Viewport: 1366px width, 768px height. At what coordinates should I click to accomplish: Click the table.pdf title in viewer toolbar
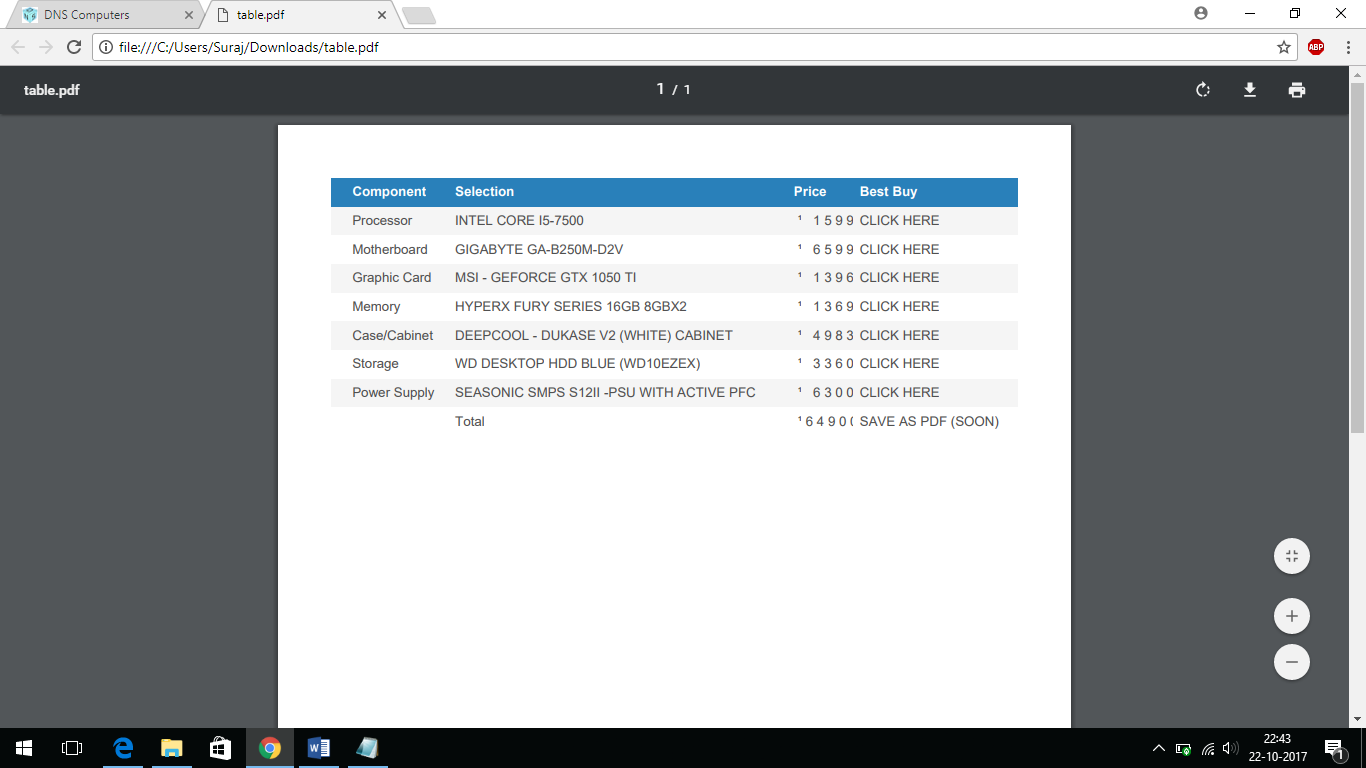pyautogui.click(x=52, y=90)
